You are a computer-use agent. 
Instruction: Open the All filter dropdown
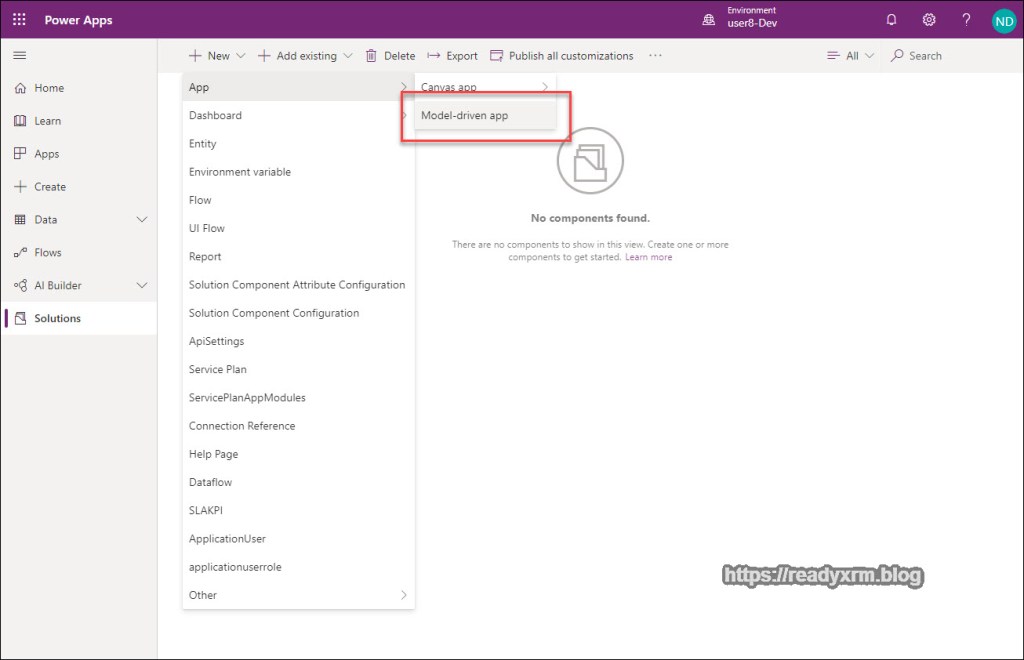click(x=850, y=56)
